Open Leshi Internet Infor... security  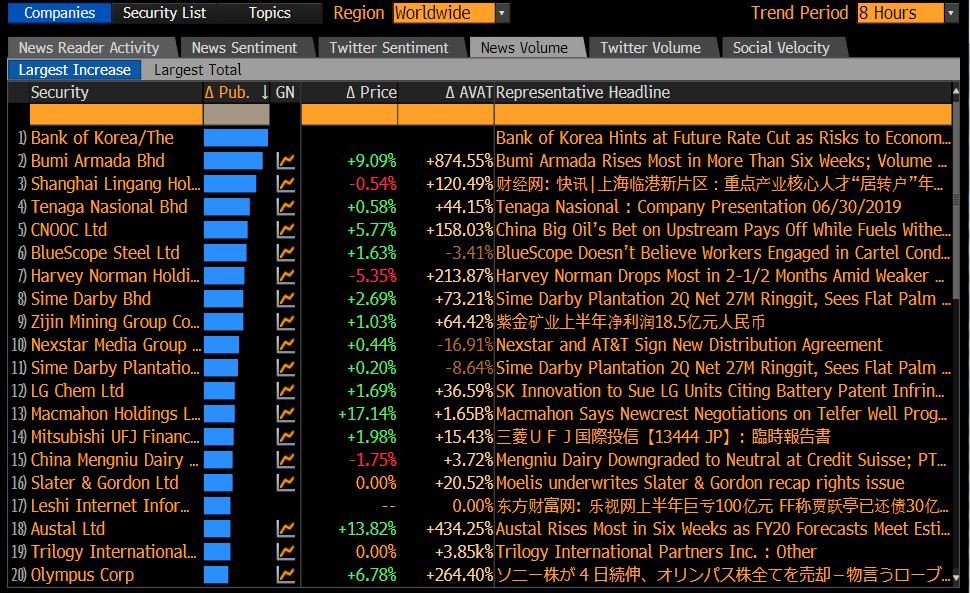[x=110, y=506]
